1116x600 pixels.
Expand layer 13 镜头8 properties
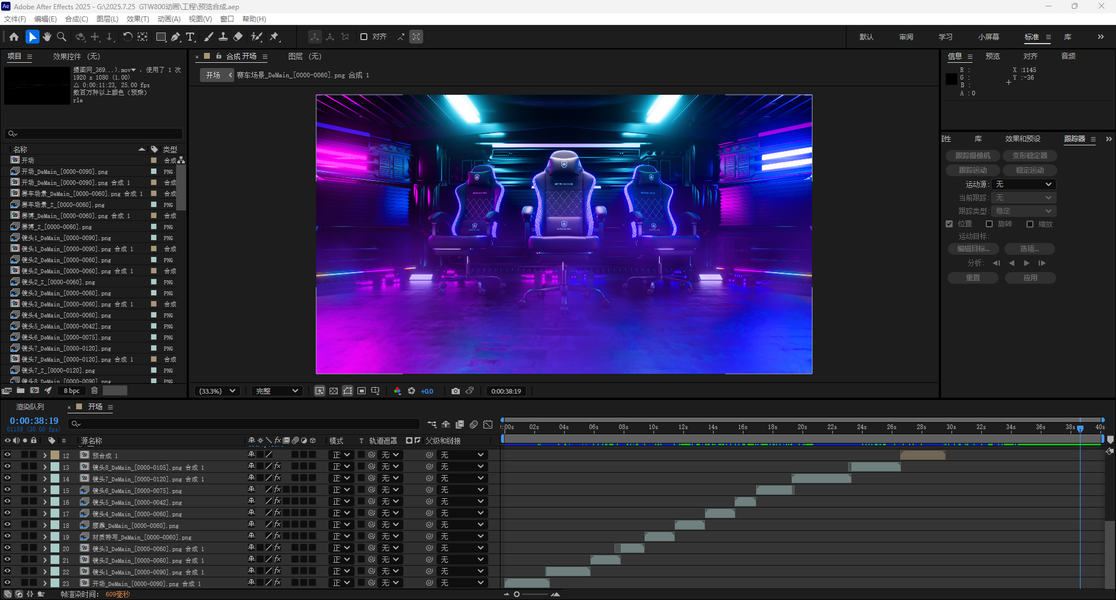[x=45, y=467]
